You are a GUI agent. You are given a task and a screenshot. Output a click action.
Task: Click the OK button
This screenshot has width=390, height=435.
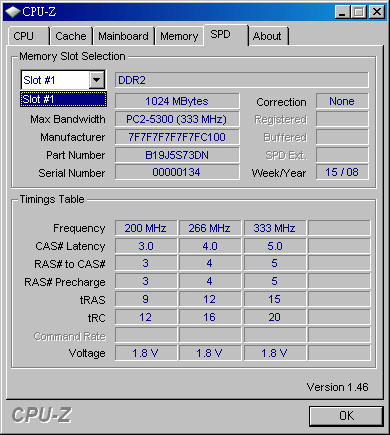click(x=346, y=416)
